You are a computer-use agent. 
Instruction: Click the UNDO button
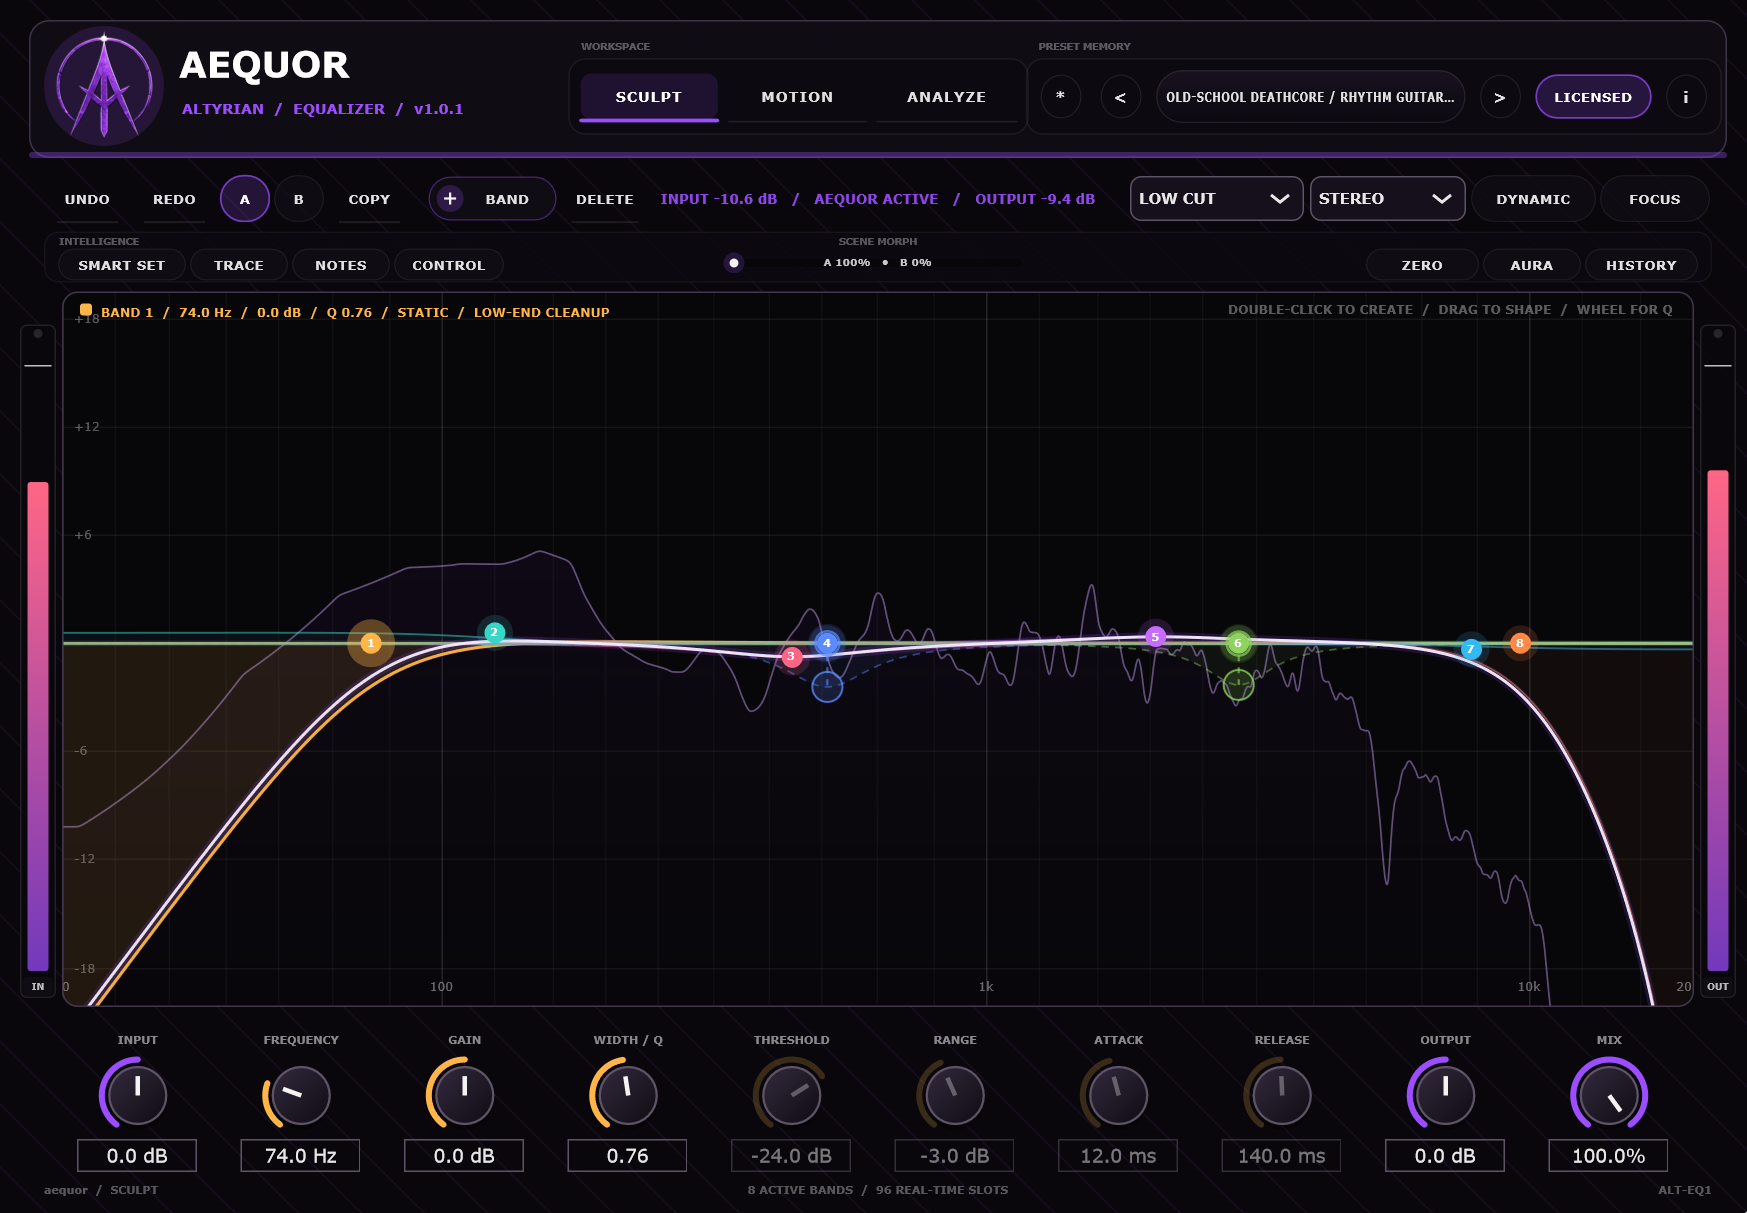87,199
